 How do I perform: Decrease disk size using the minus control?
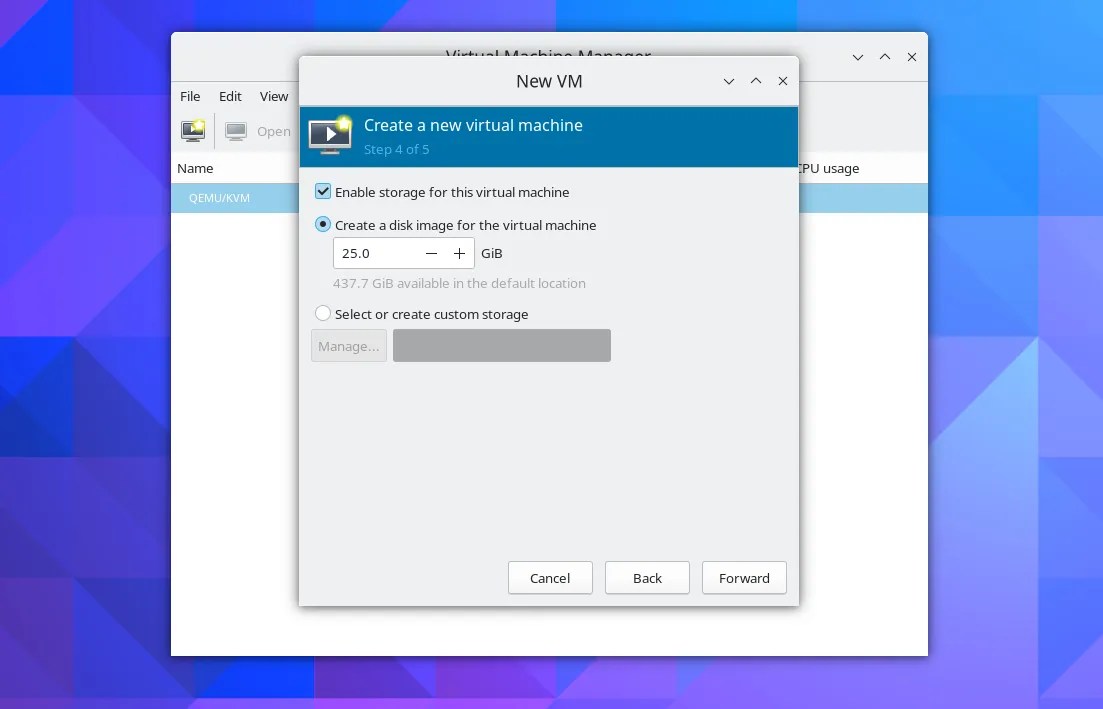tap(431, 253)
